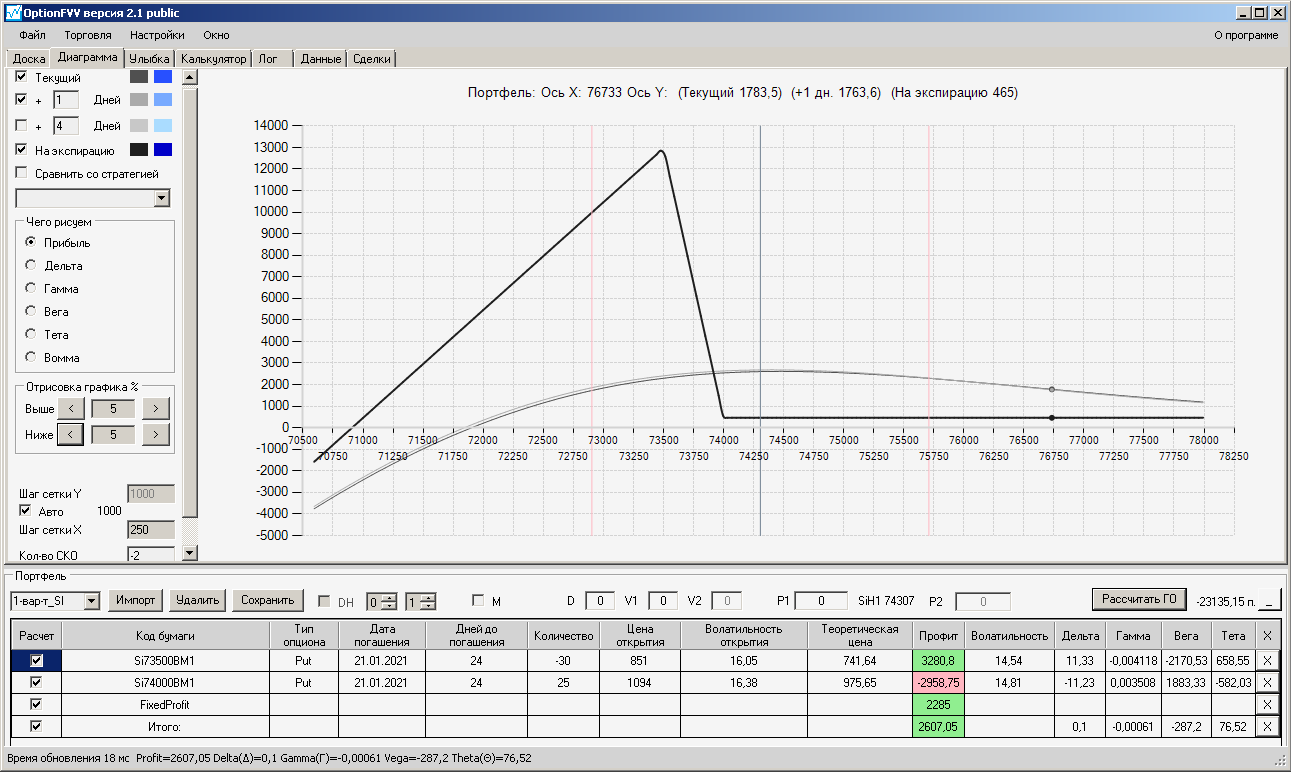The height and width of the screenshot is (772, 1291).
Task: Choose Вега as the plotted value
Action: [31, 312]
